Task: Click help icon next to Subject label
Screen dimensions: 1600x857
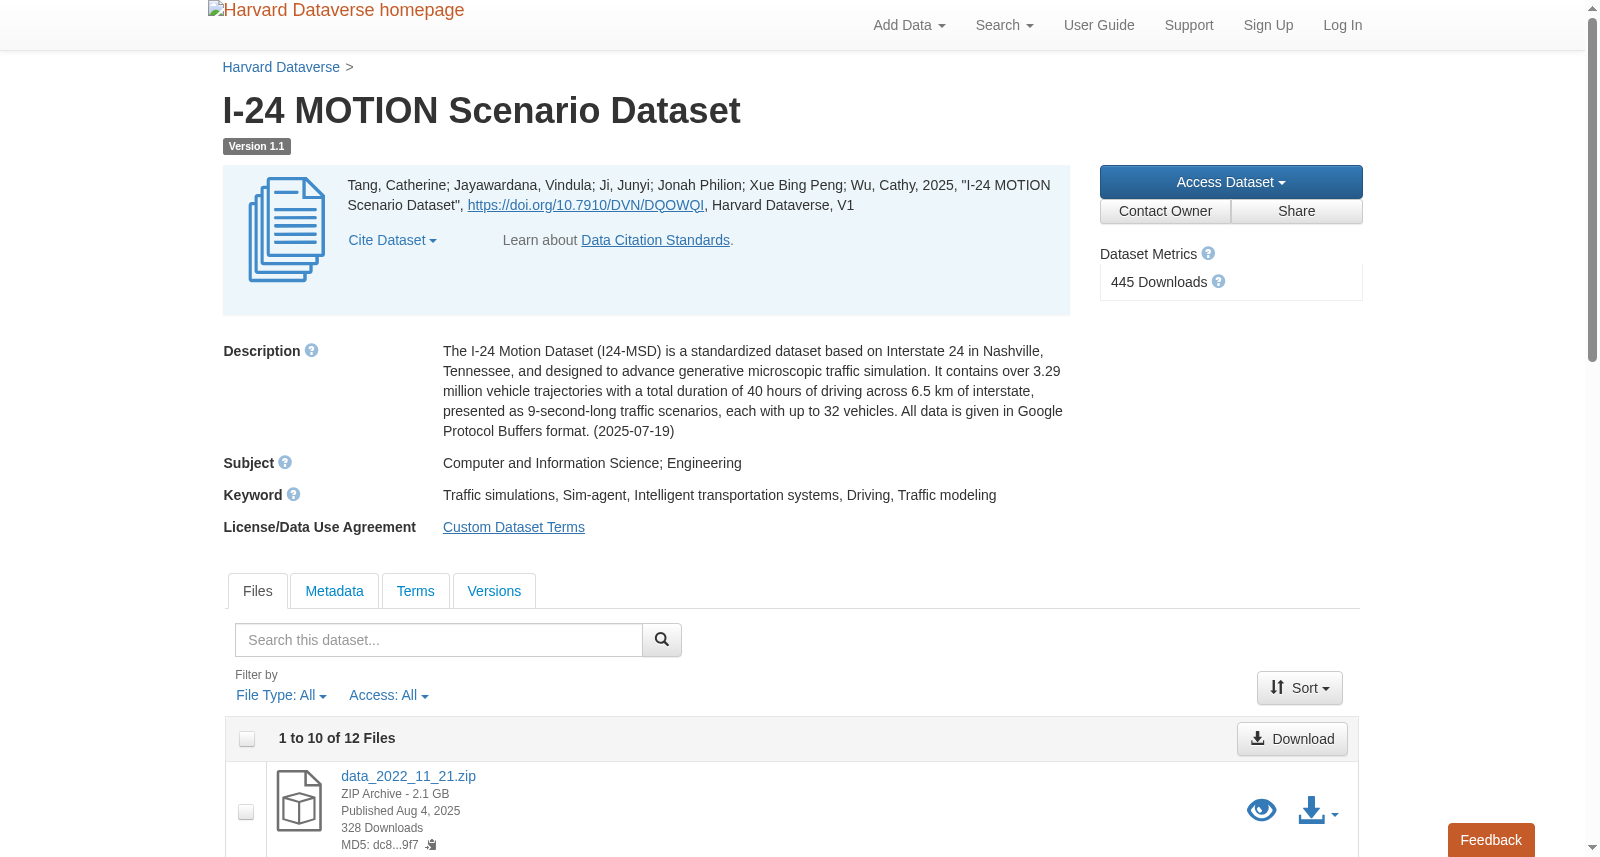Action: coord(285,463)
